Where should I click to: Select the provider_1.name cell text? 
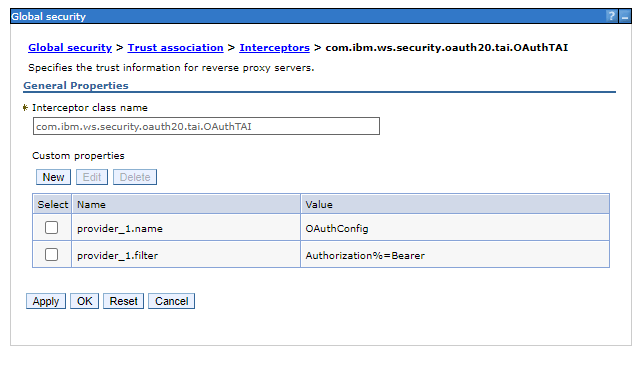tap(120, 229)
